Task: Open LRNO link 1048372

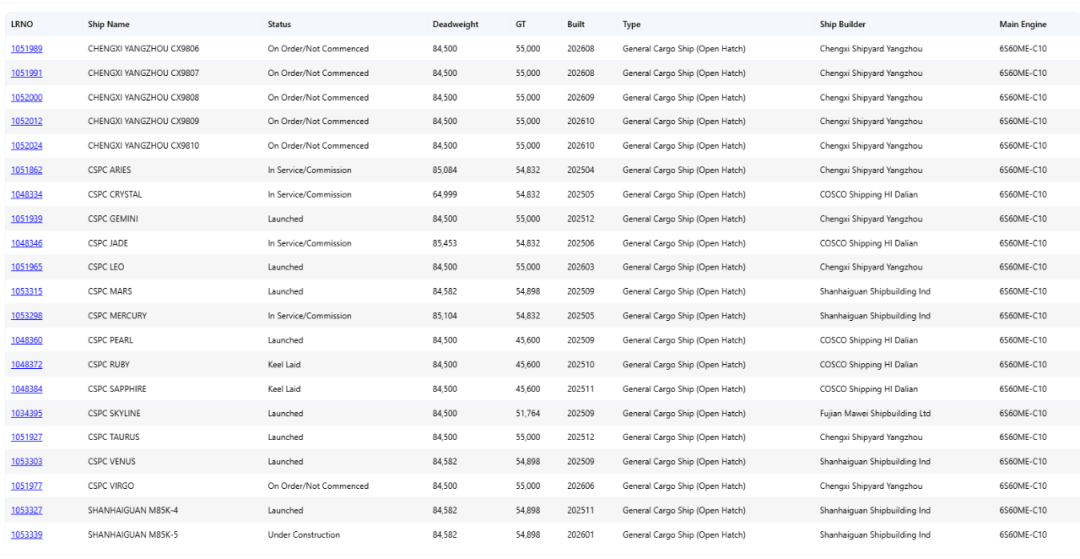Action: click(x=26, y=365)
